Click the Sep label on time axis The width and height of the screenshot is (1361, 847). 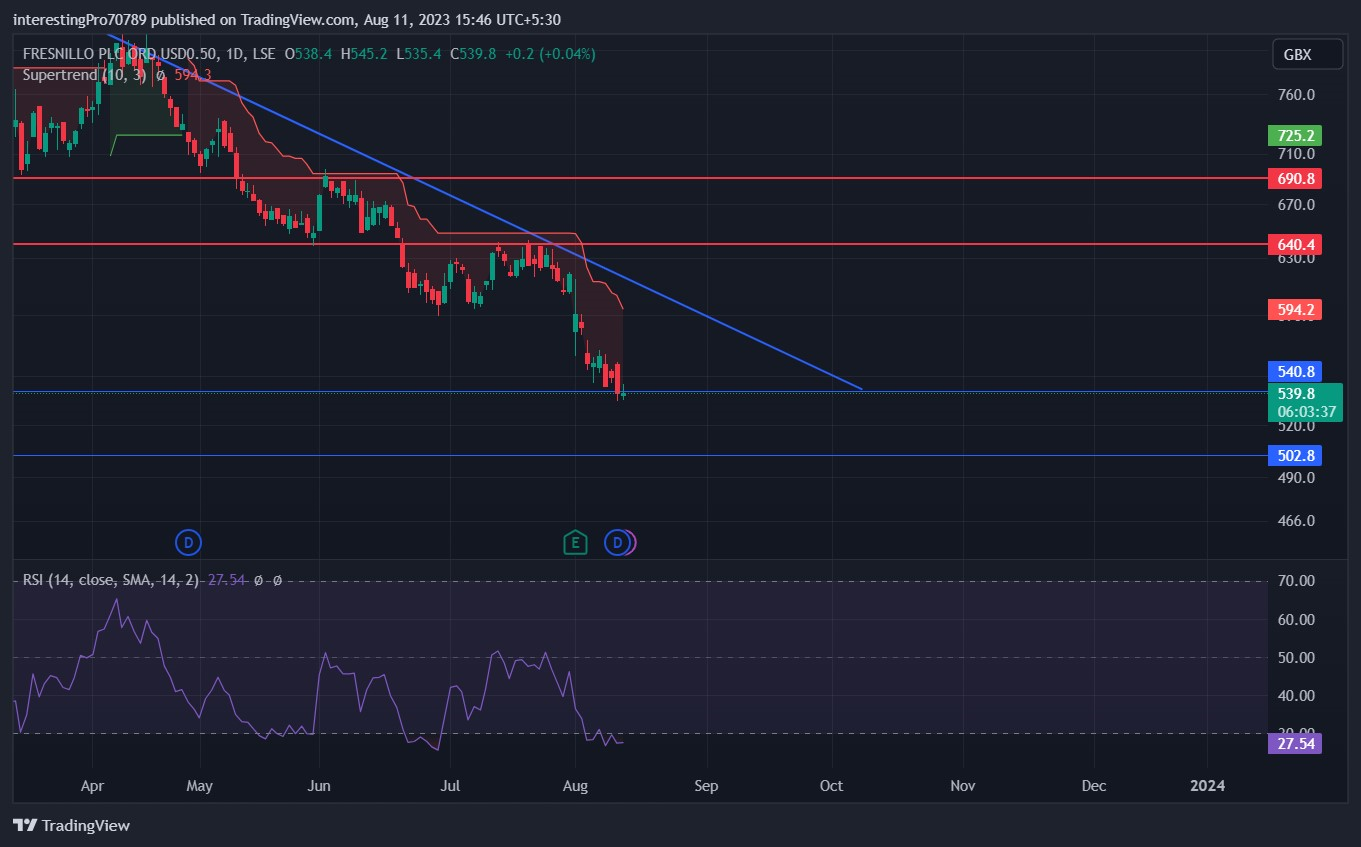(x=706, y=786)
